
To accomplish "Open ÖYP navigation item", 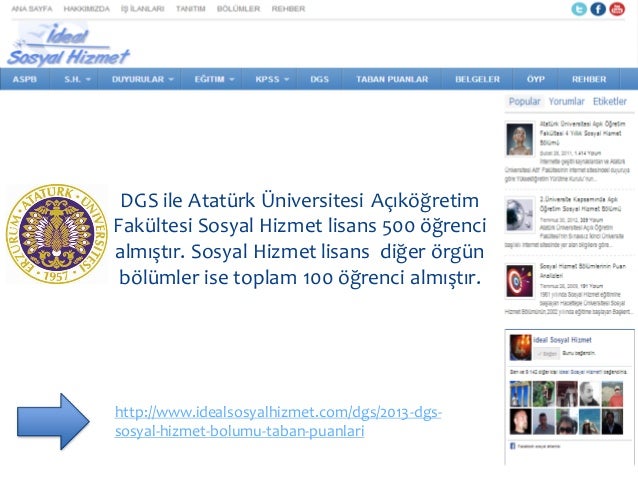I will tap(536, 79).
